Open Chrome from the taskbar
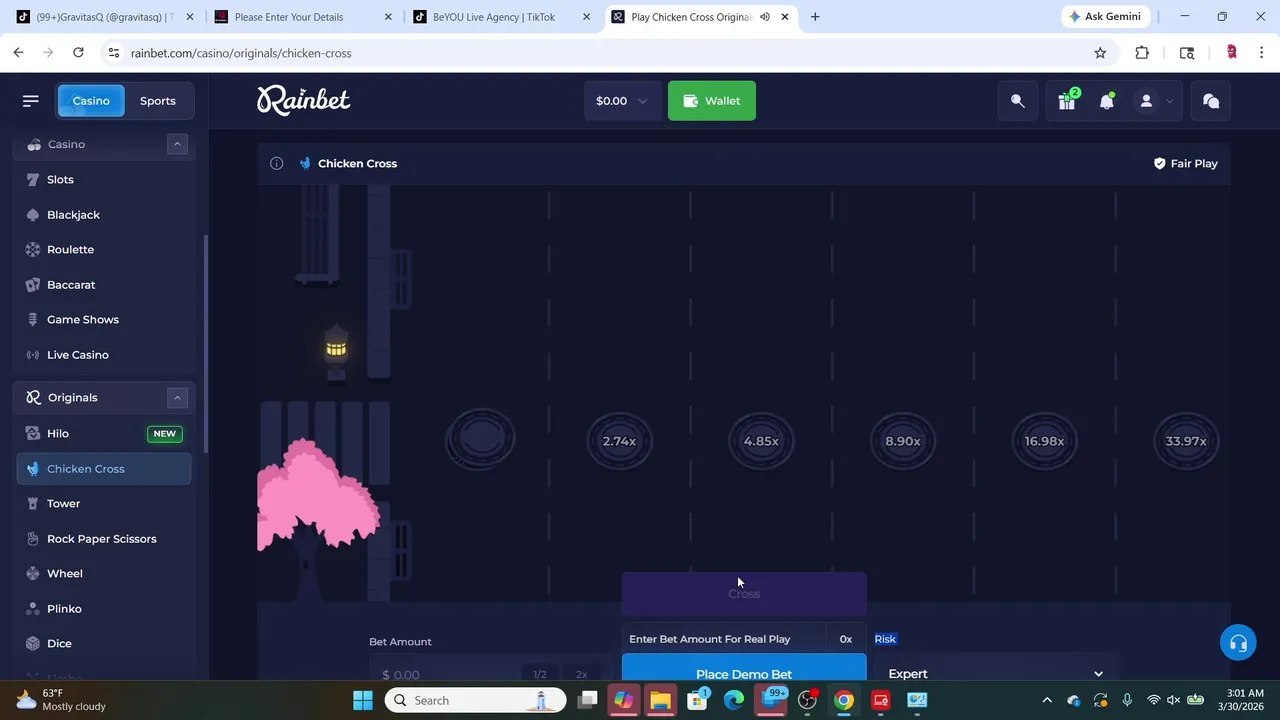Screen dimensions: 1280x720 click(844, 700)
